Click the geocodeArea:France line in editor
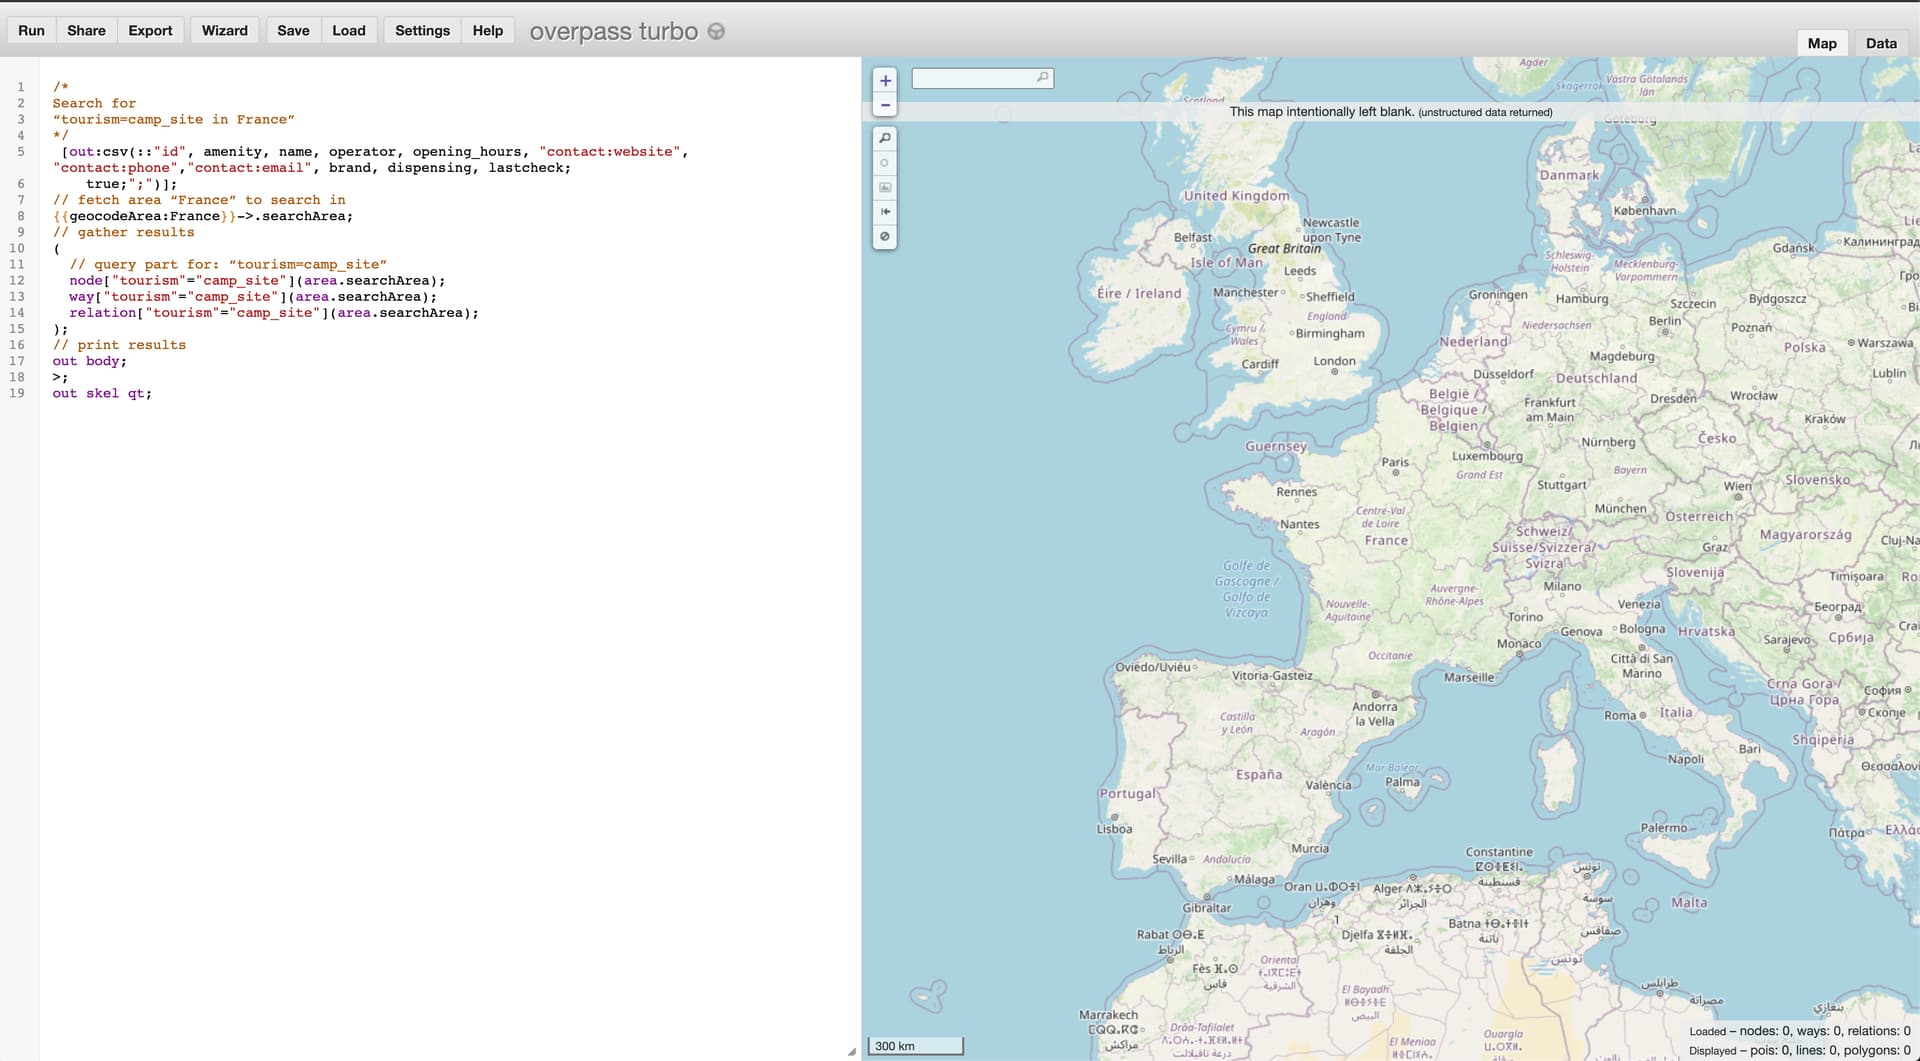This screenshot has width=1920, height=1061. (203, 216)
